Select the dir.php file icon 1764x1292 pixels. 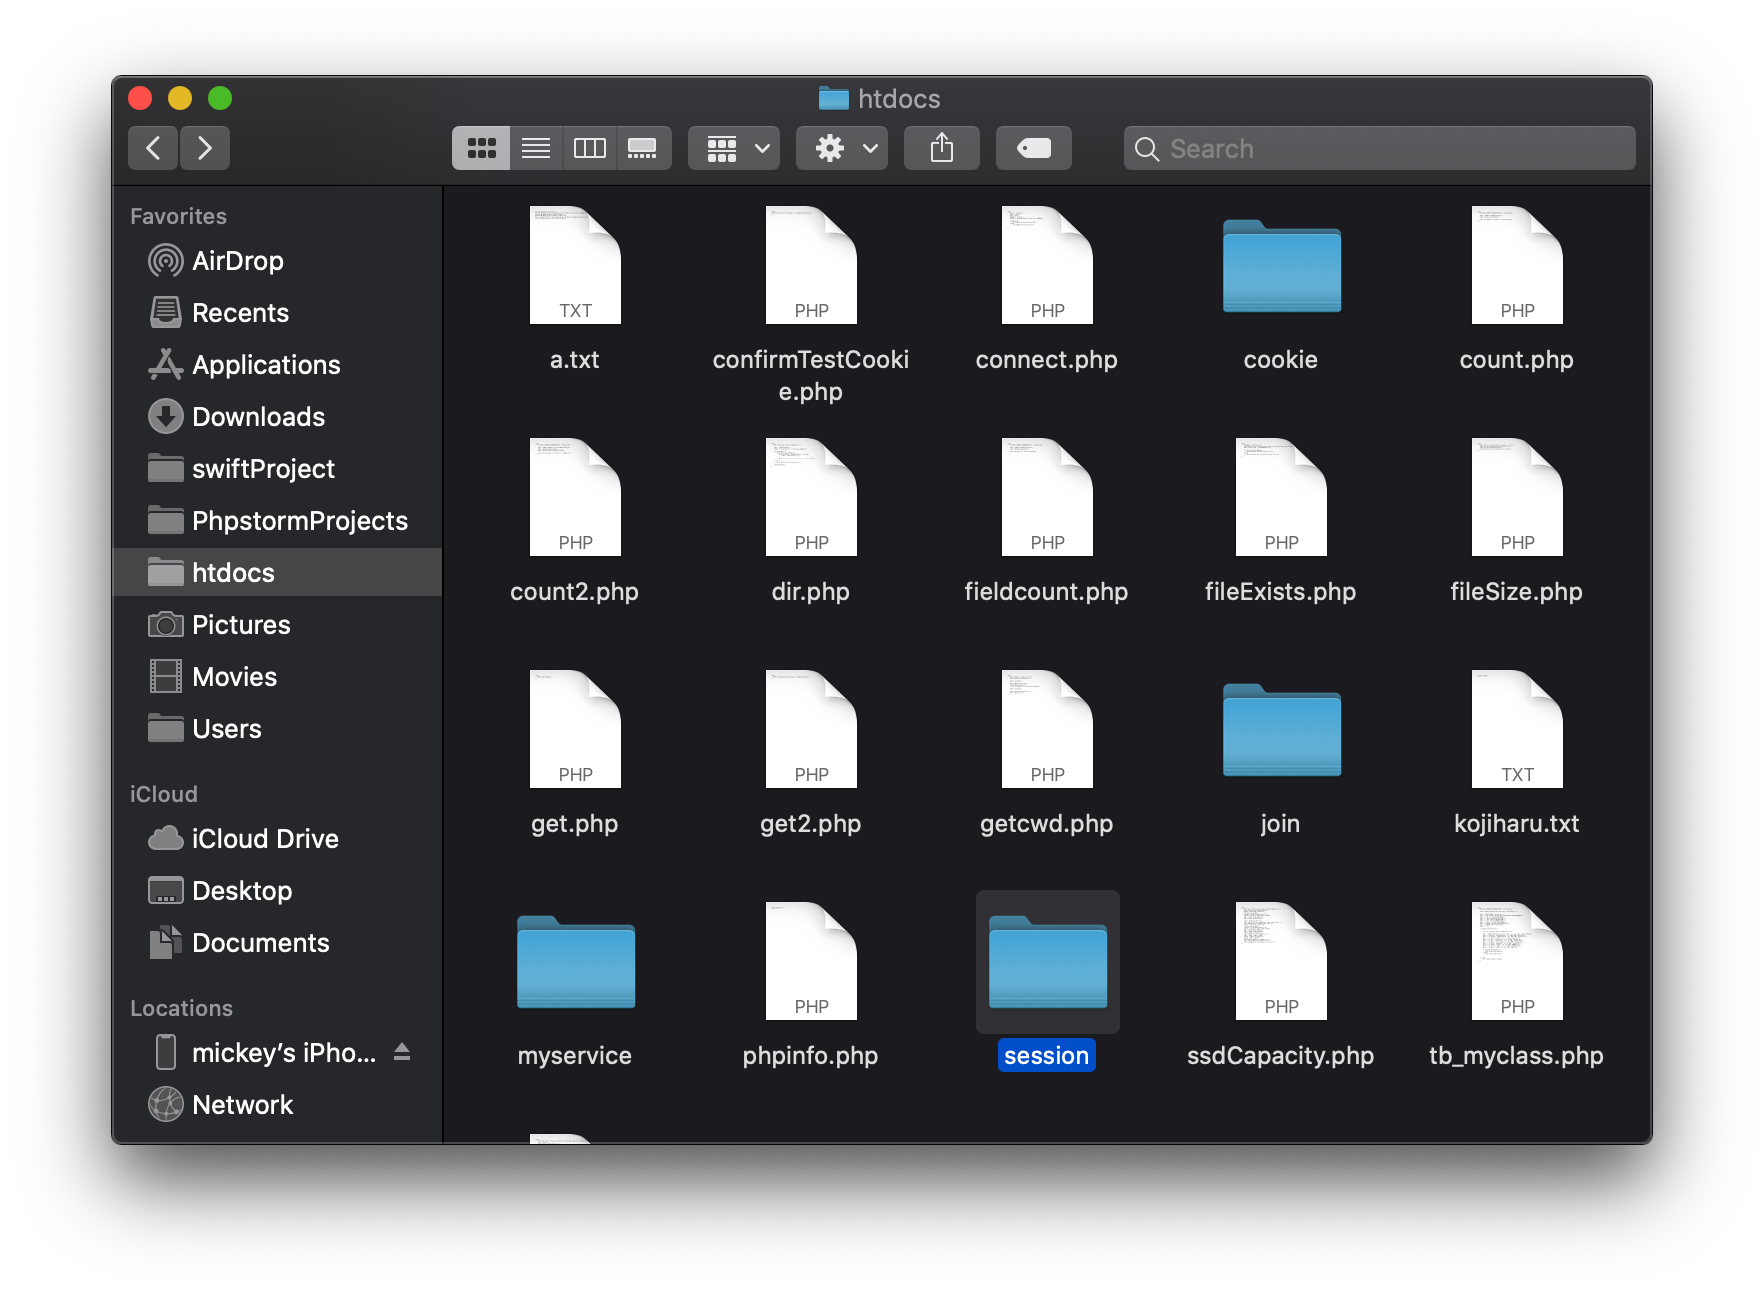click(811, 497)
